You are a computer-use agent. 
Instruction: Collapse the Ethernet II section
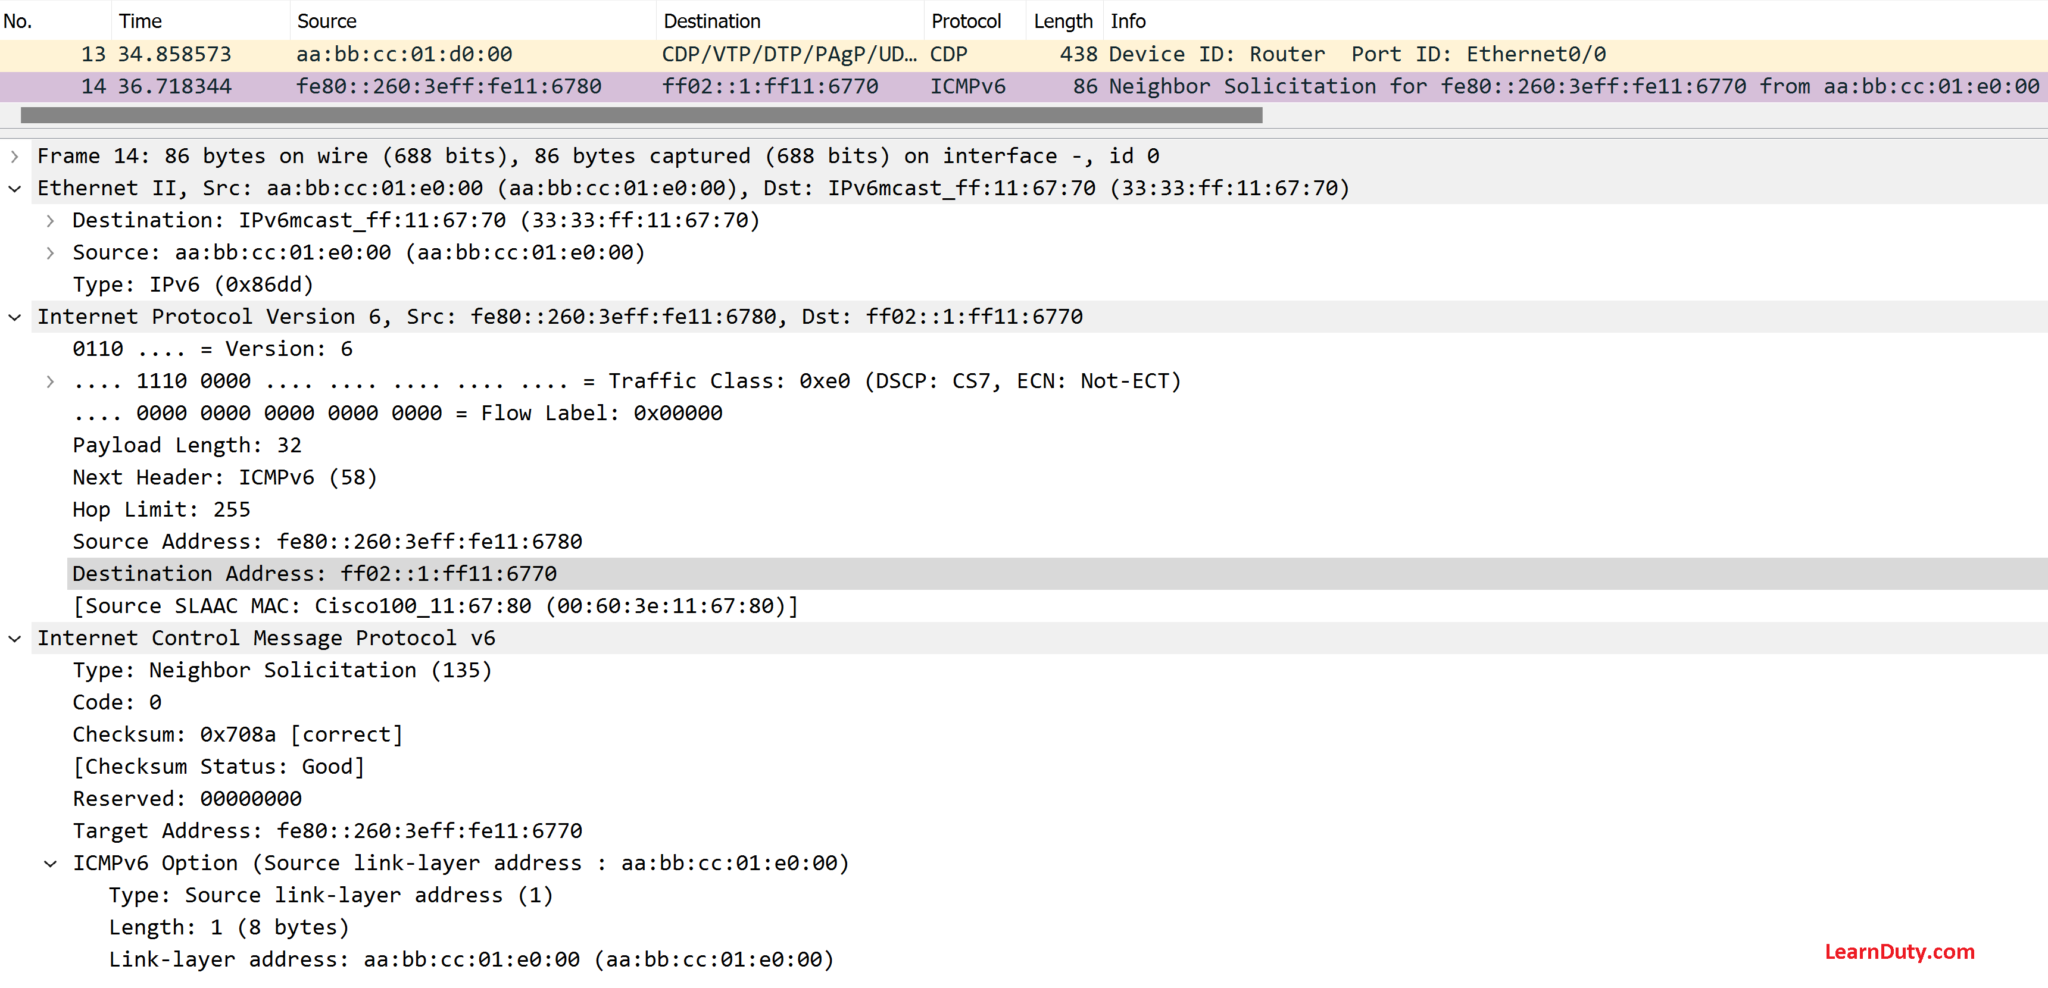click(x=14, y=188)
